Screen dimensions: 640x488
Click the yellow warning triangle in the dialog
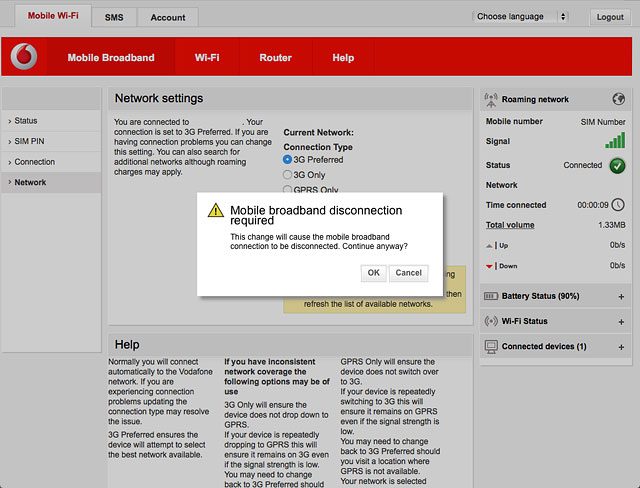216,211
